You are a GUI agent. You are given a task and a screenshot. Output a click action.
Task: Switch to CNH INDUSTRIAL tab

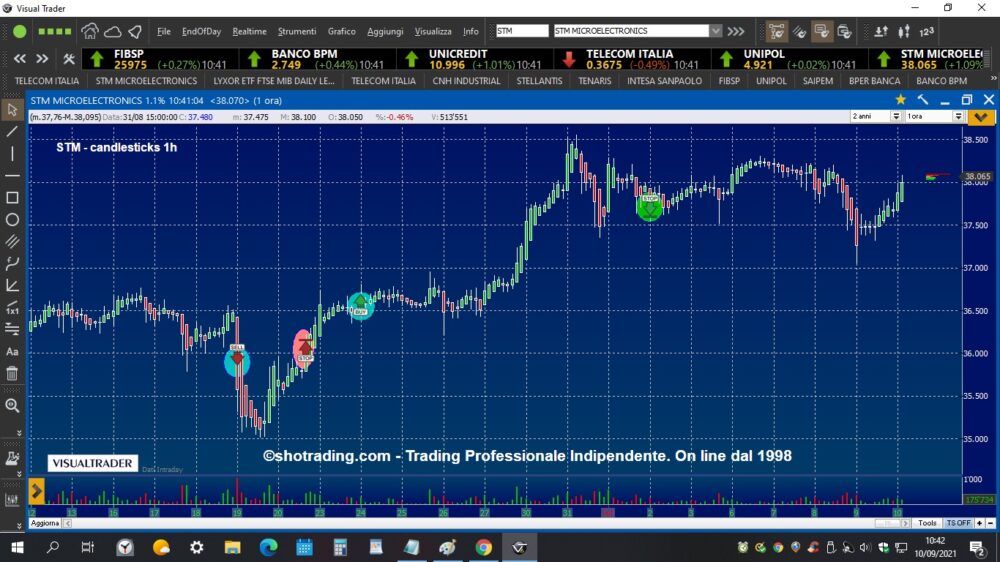[466, 81]
